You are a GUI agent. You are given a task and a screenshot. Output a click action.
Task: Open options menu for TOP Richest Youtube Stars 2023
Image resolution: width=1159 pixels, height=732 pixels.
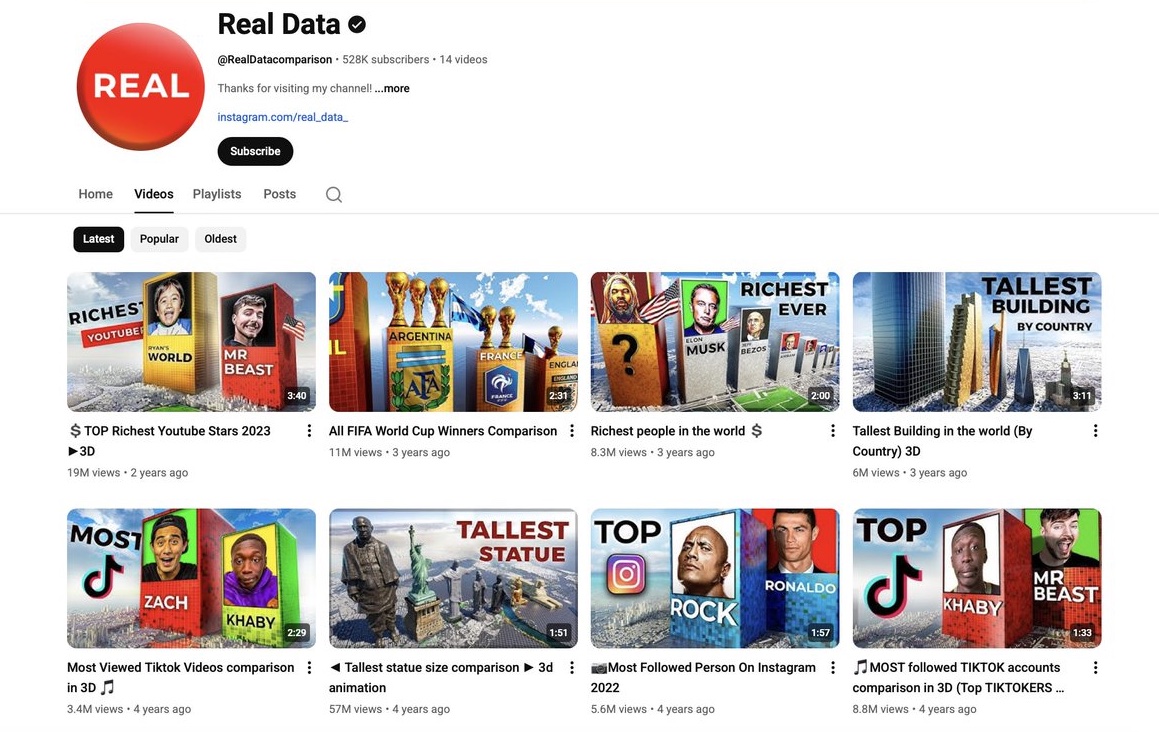309,431
